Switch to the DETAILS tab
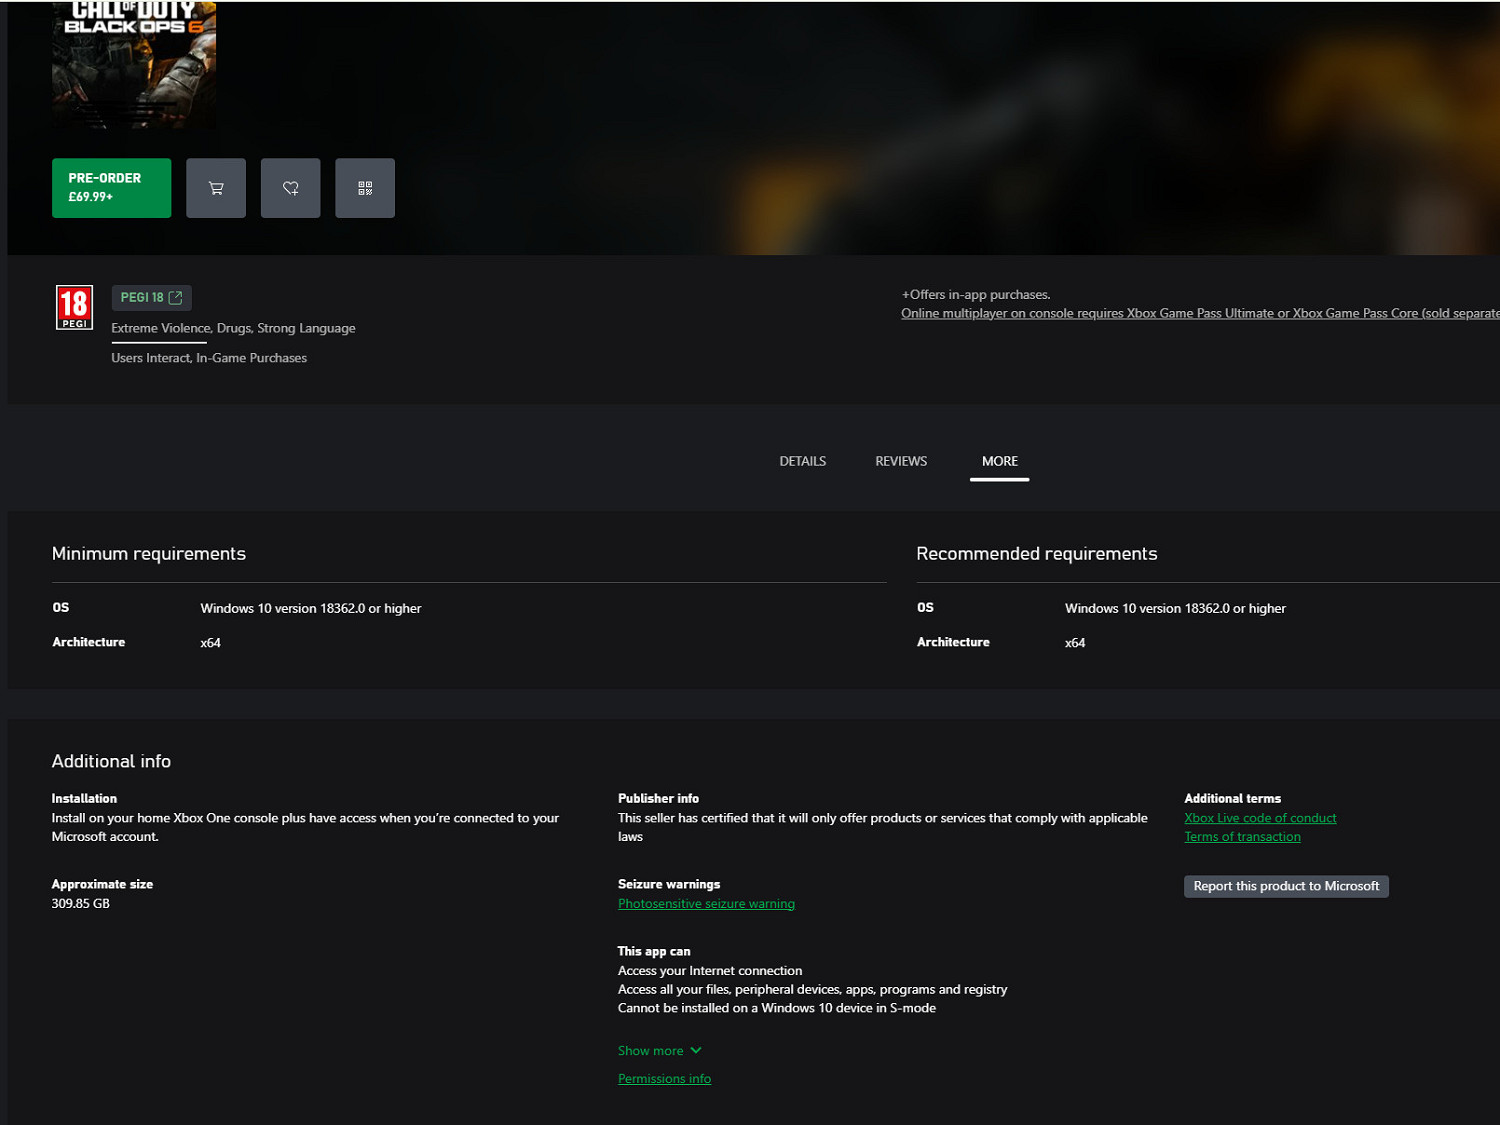Image resolution: width=1500 pixels, height=1125 pixels. point(802,461)
